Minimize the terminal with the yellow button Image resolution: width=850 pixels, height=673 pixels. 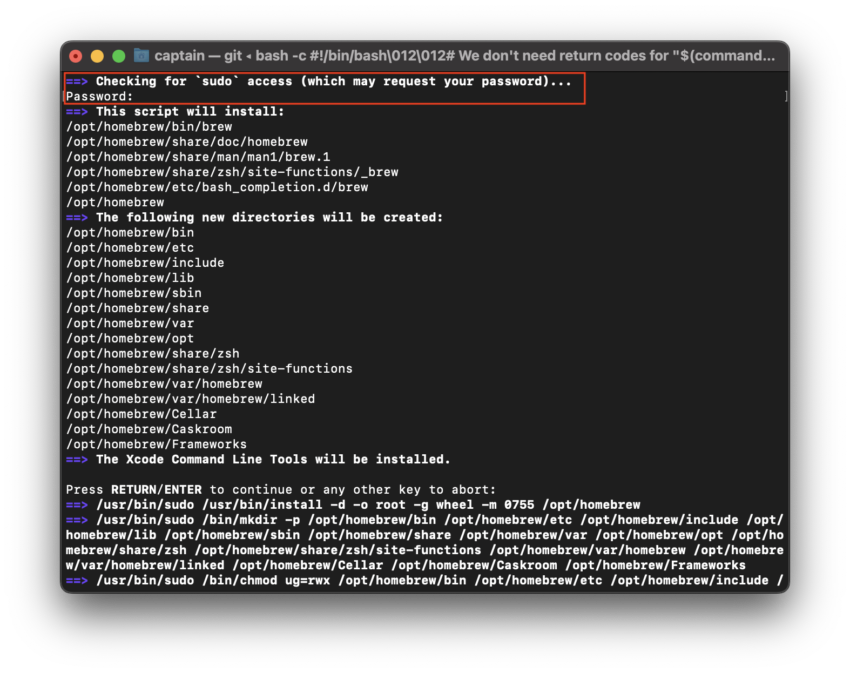(98, 56)
